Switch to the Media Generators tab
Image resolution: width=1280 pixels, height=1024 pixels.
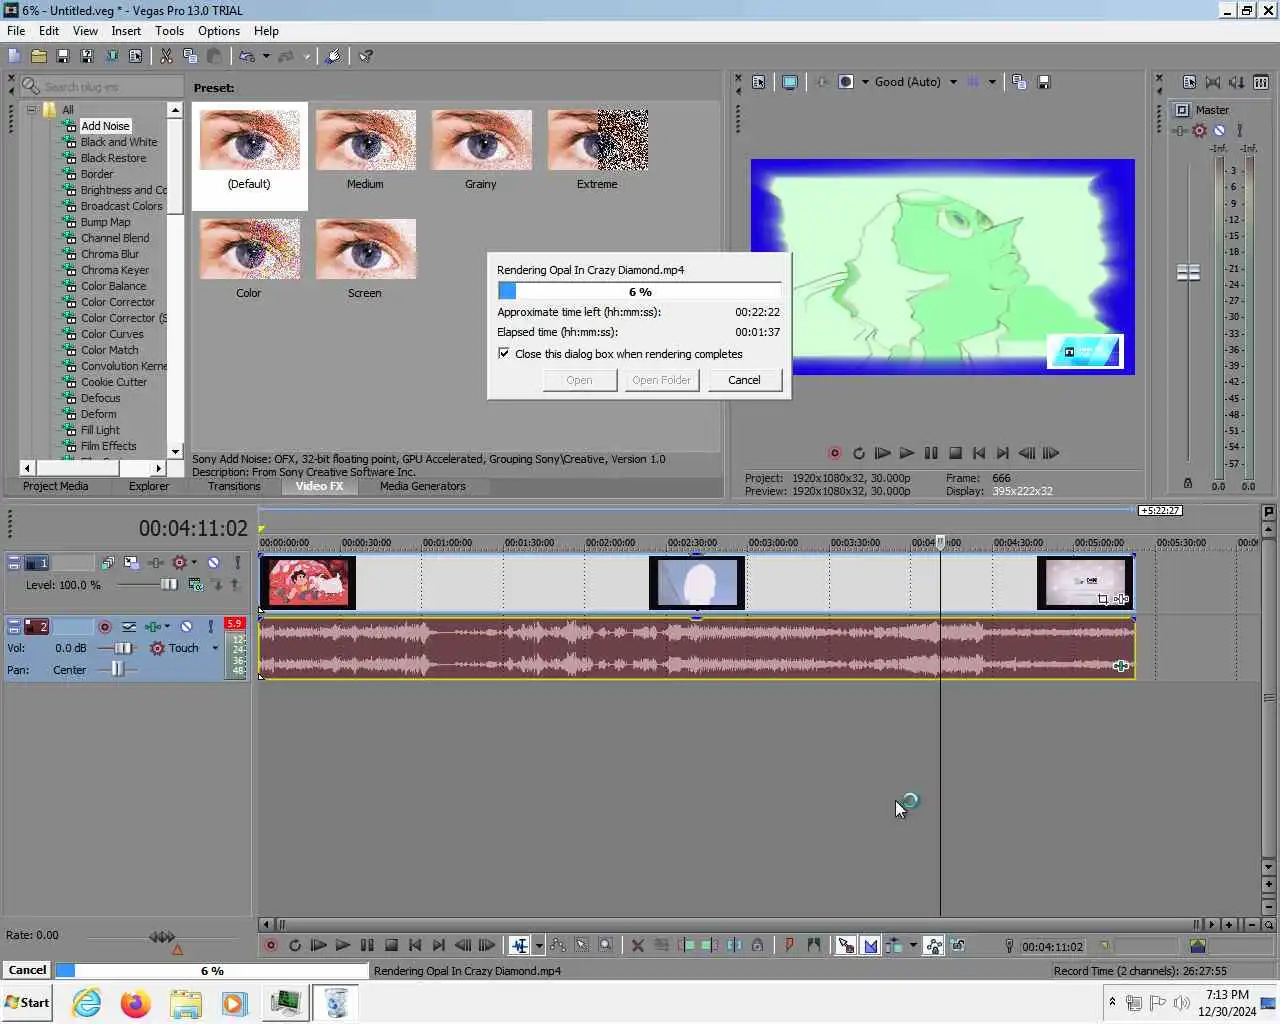point(422,486)
